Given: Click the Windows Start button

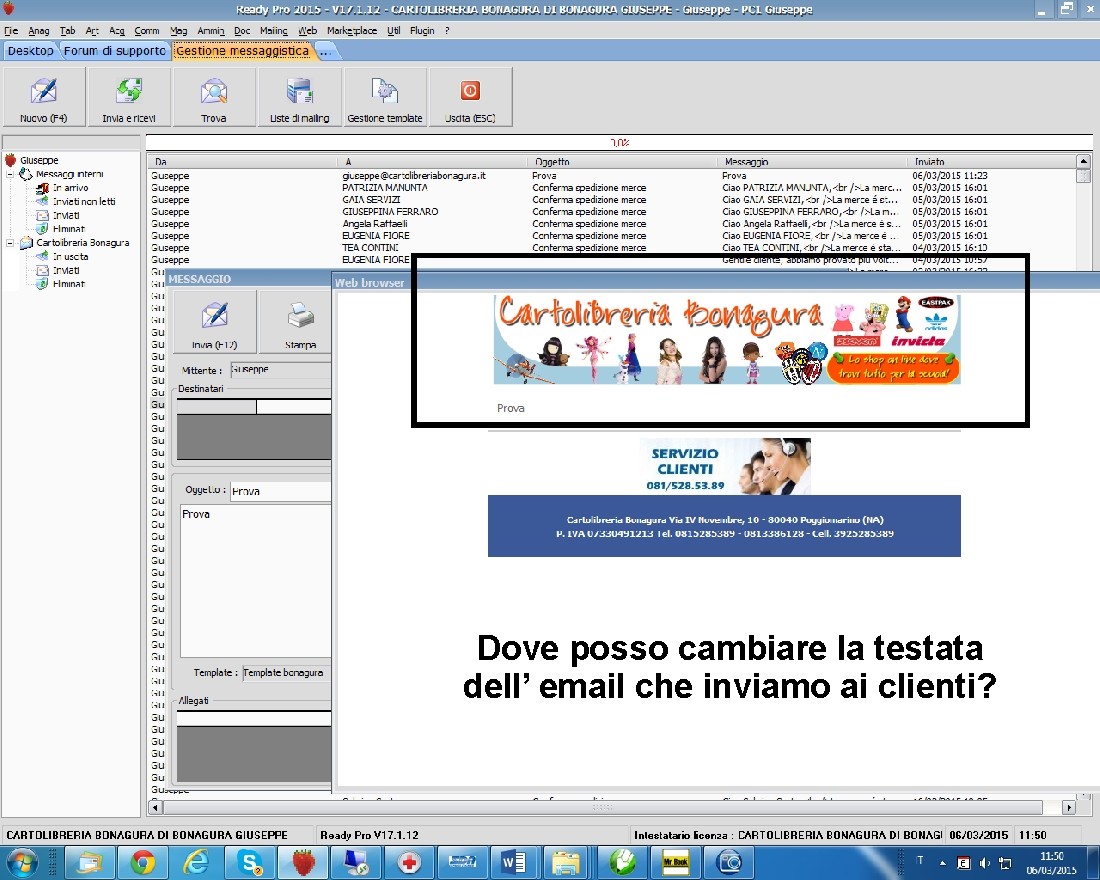Looking at the screenshot, I should click(21, 862).
